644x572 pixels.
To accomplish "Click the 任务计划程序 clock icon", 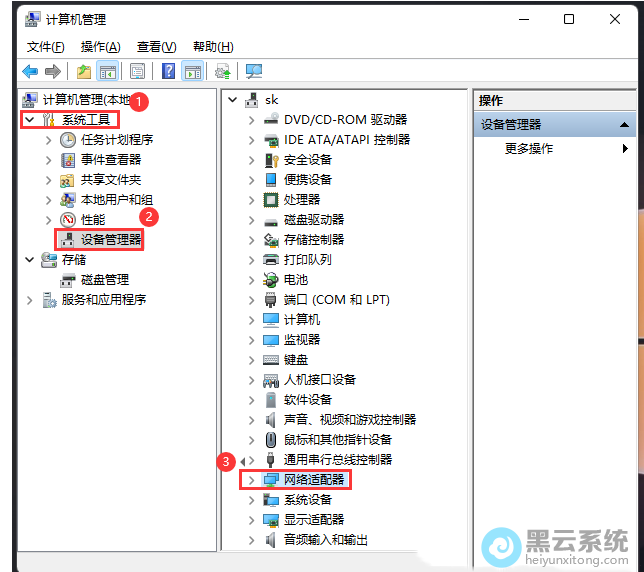I will pyautogui.click(x=68, y=140).
